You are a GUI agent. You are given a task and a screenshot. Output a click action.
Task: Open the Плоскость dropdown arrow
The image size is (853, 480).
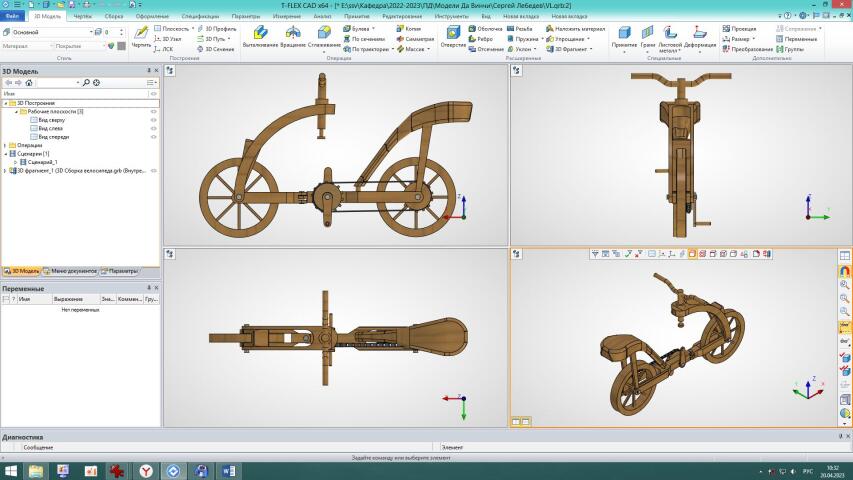(193, 28)
